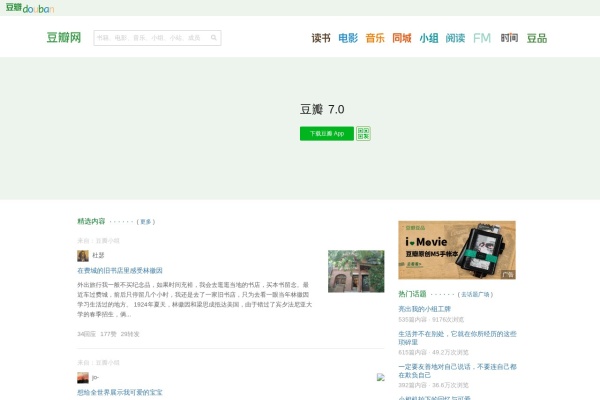Click the 精选内容 heading
Screen dimensions: 600x400
tap(91, 221)
